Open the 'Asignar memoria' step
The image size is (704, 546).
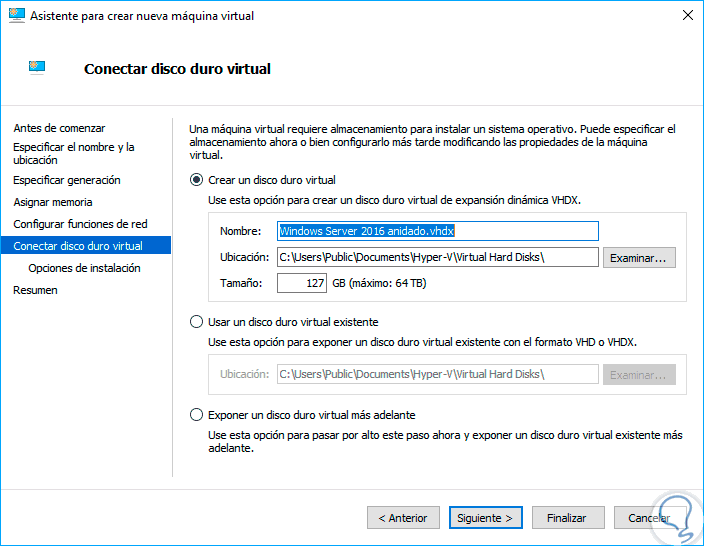53,202
